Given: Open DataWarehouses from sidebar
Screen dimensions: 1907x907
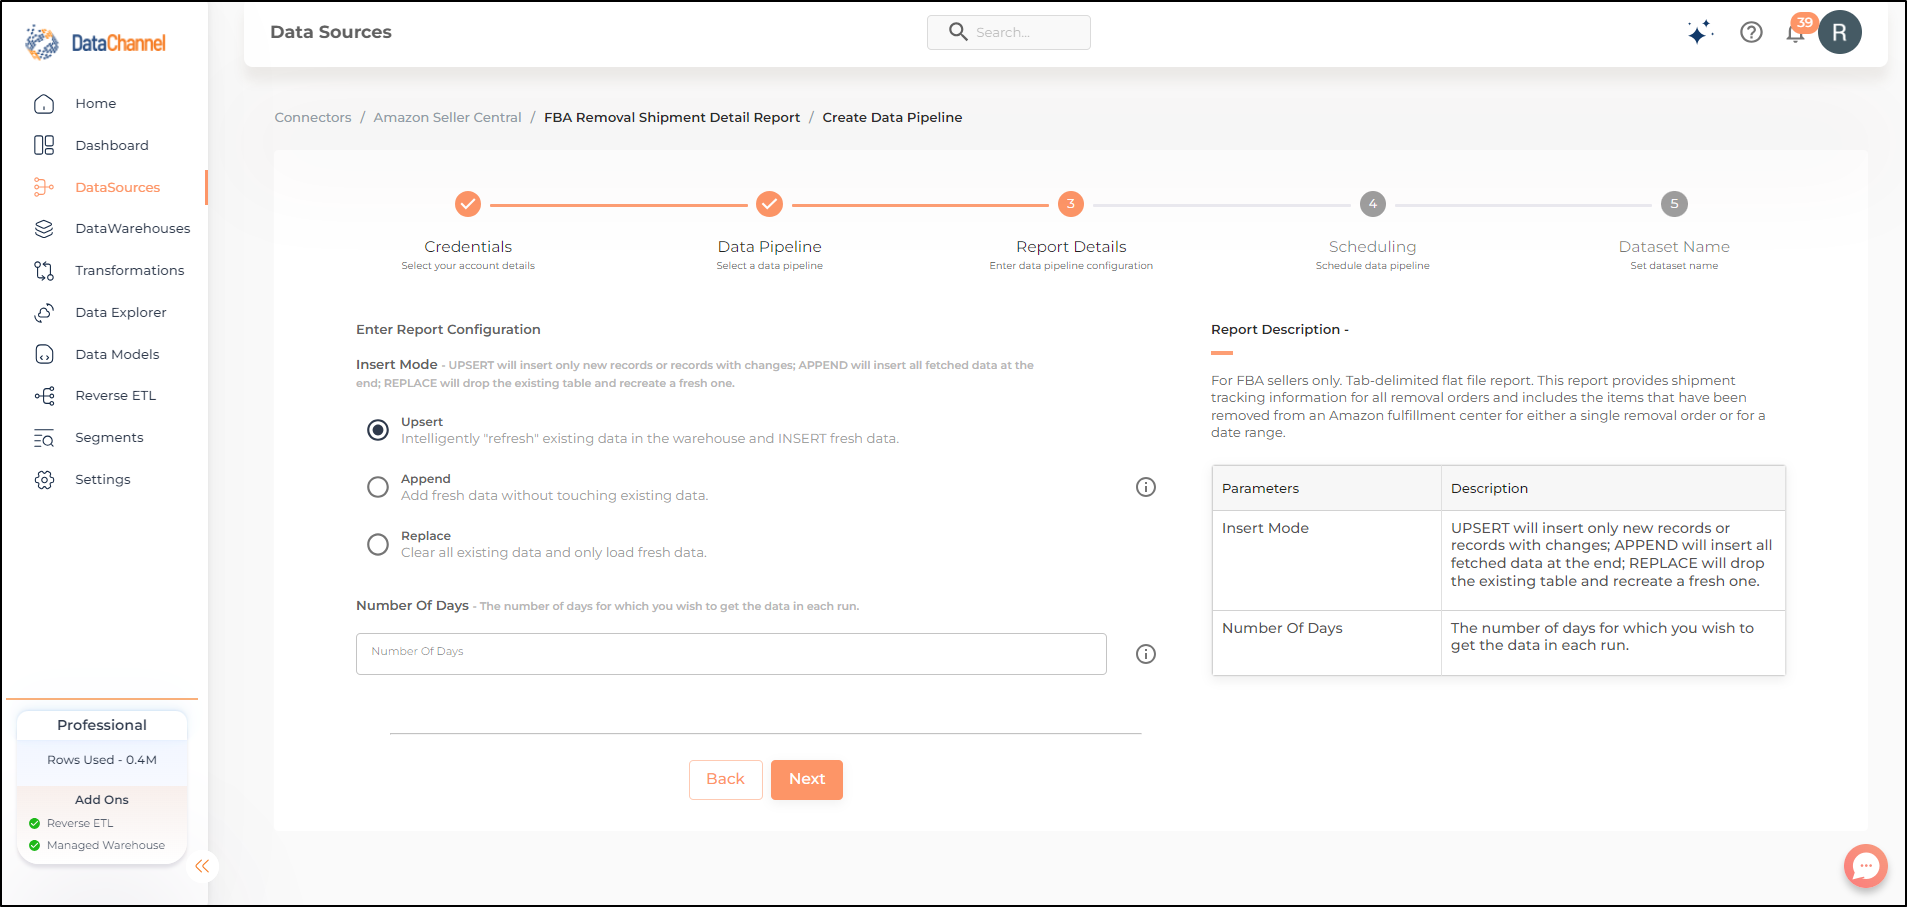Looking at the screenshot, I should pos(133,229).
